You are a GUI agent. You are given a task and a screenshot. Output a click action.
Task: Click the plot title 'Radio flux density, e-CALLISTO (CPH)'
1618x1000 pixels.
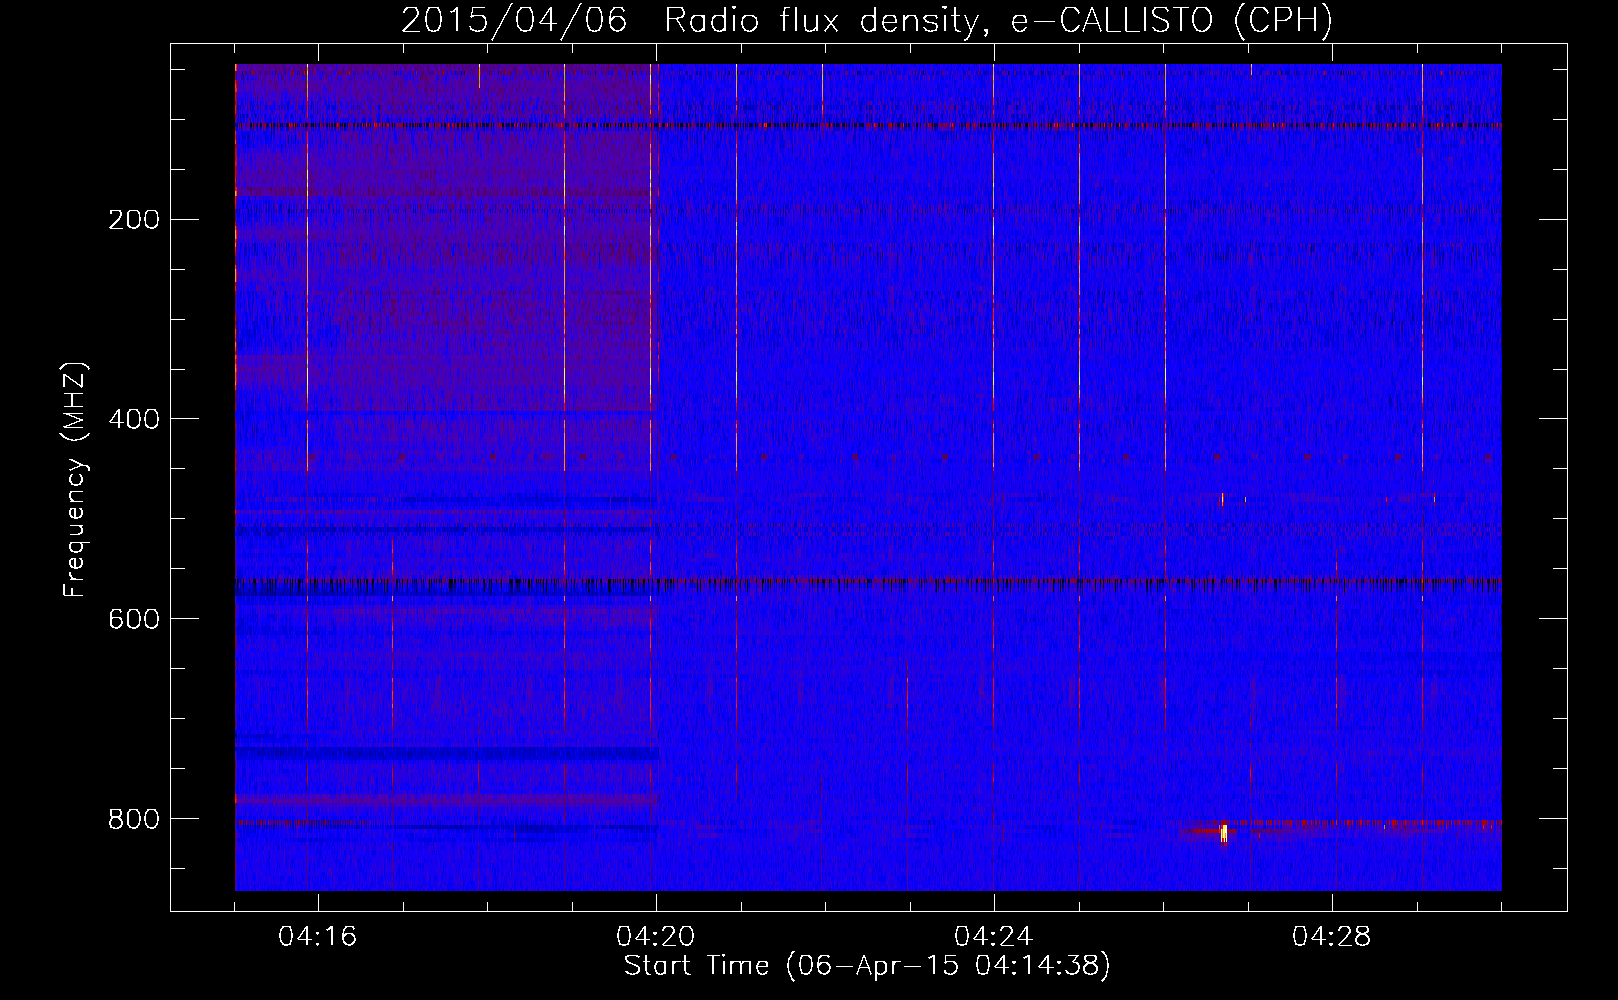coord(998,20)
